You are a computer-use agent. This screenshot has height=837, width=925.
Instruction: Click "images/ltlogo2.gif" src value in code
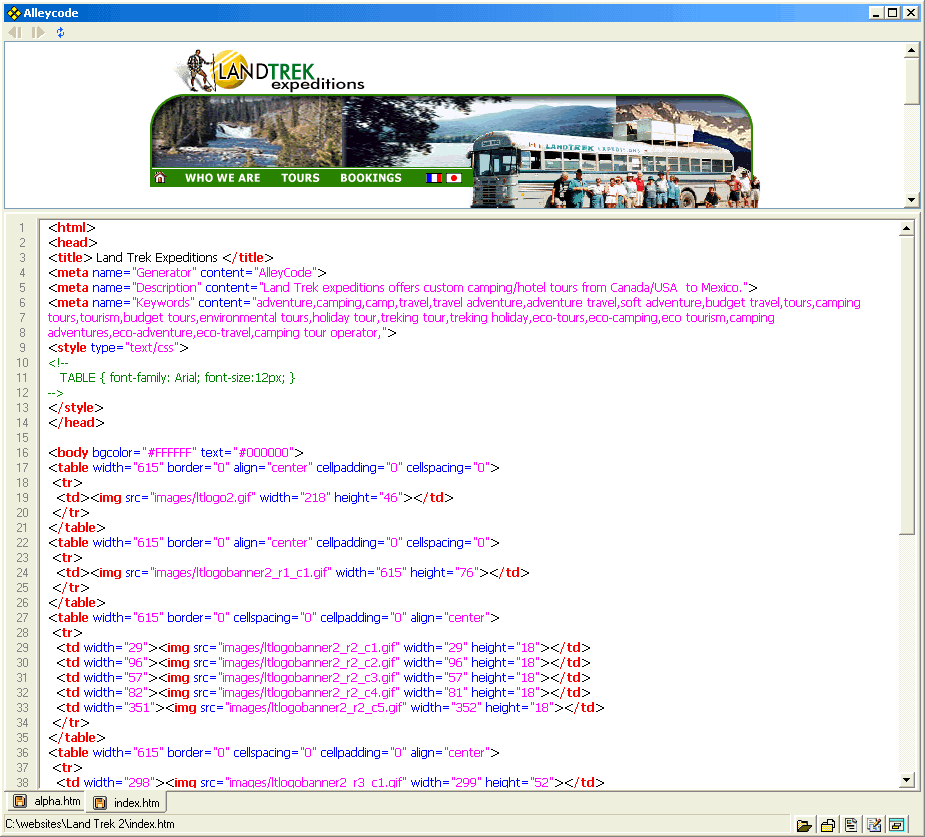tap(203, 497)
